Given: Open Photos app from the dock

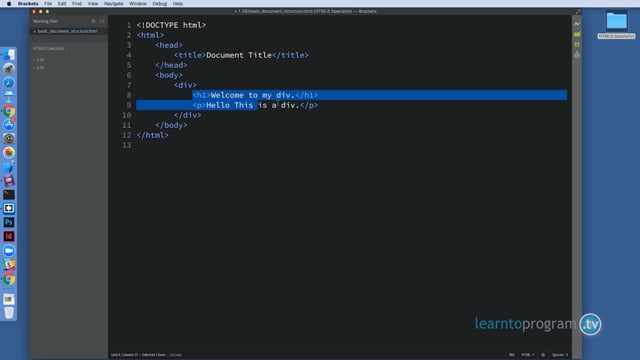Looking at the screenshot, I should point(9,152).
